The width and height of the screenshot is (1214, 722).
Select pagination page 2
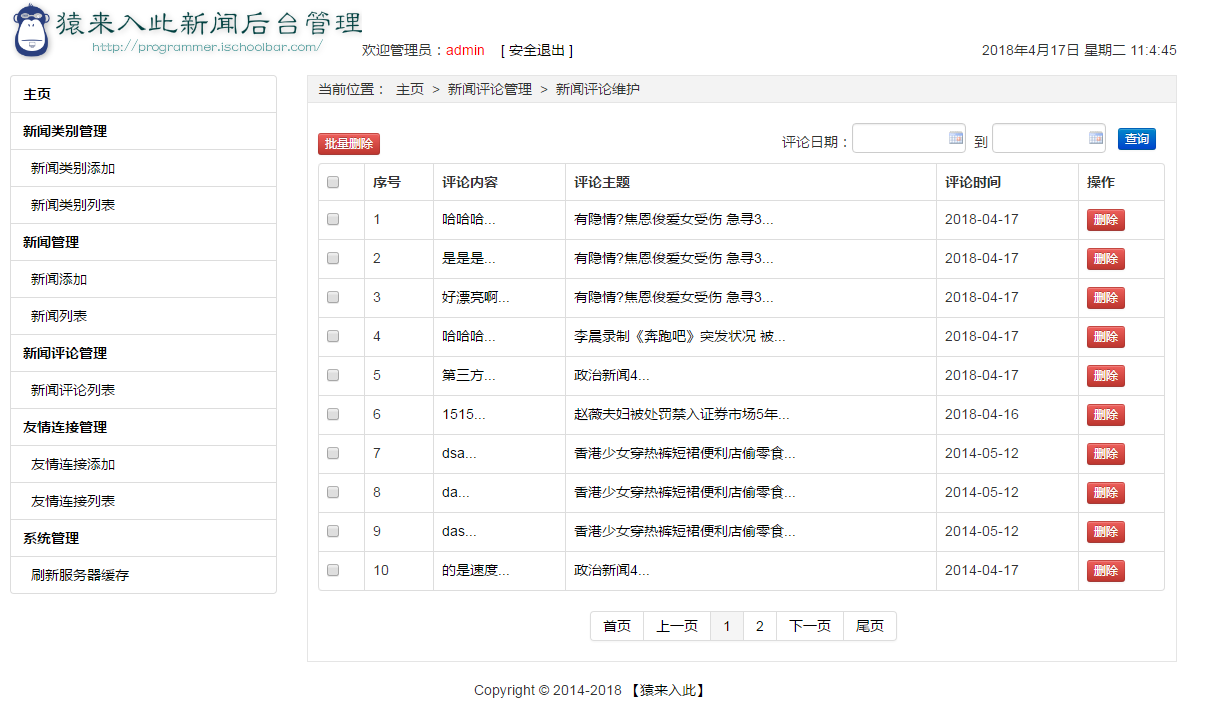[x=760, y=626]
